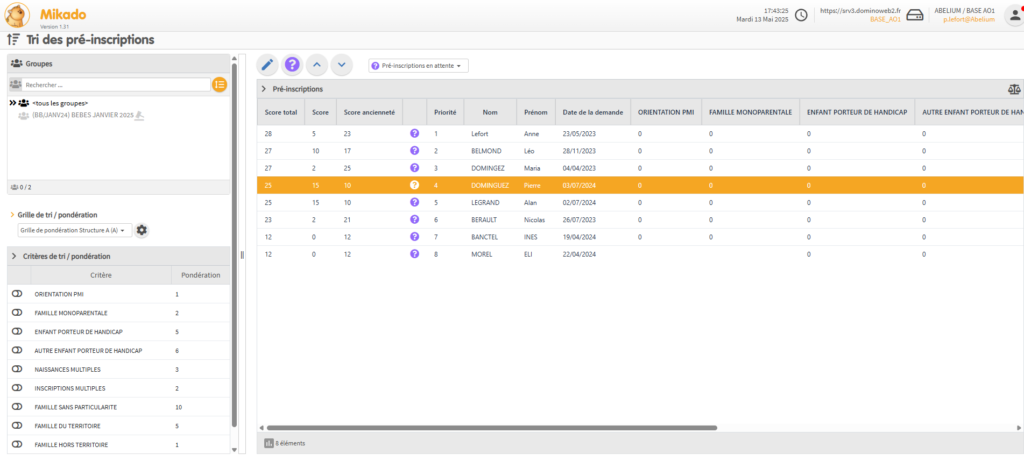Move selection up with the up-chevron button
1024x461 pixels.
[317, 65]
